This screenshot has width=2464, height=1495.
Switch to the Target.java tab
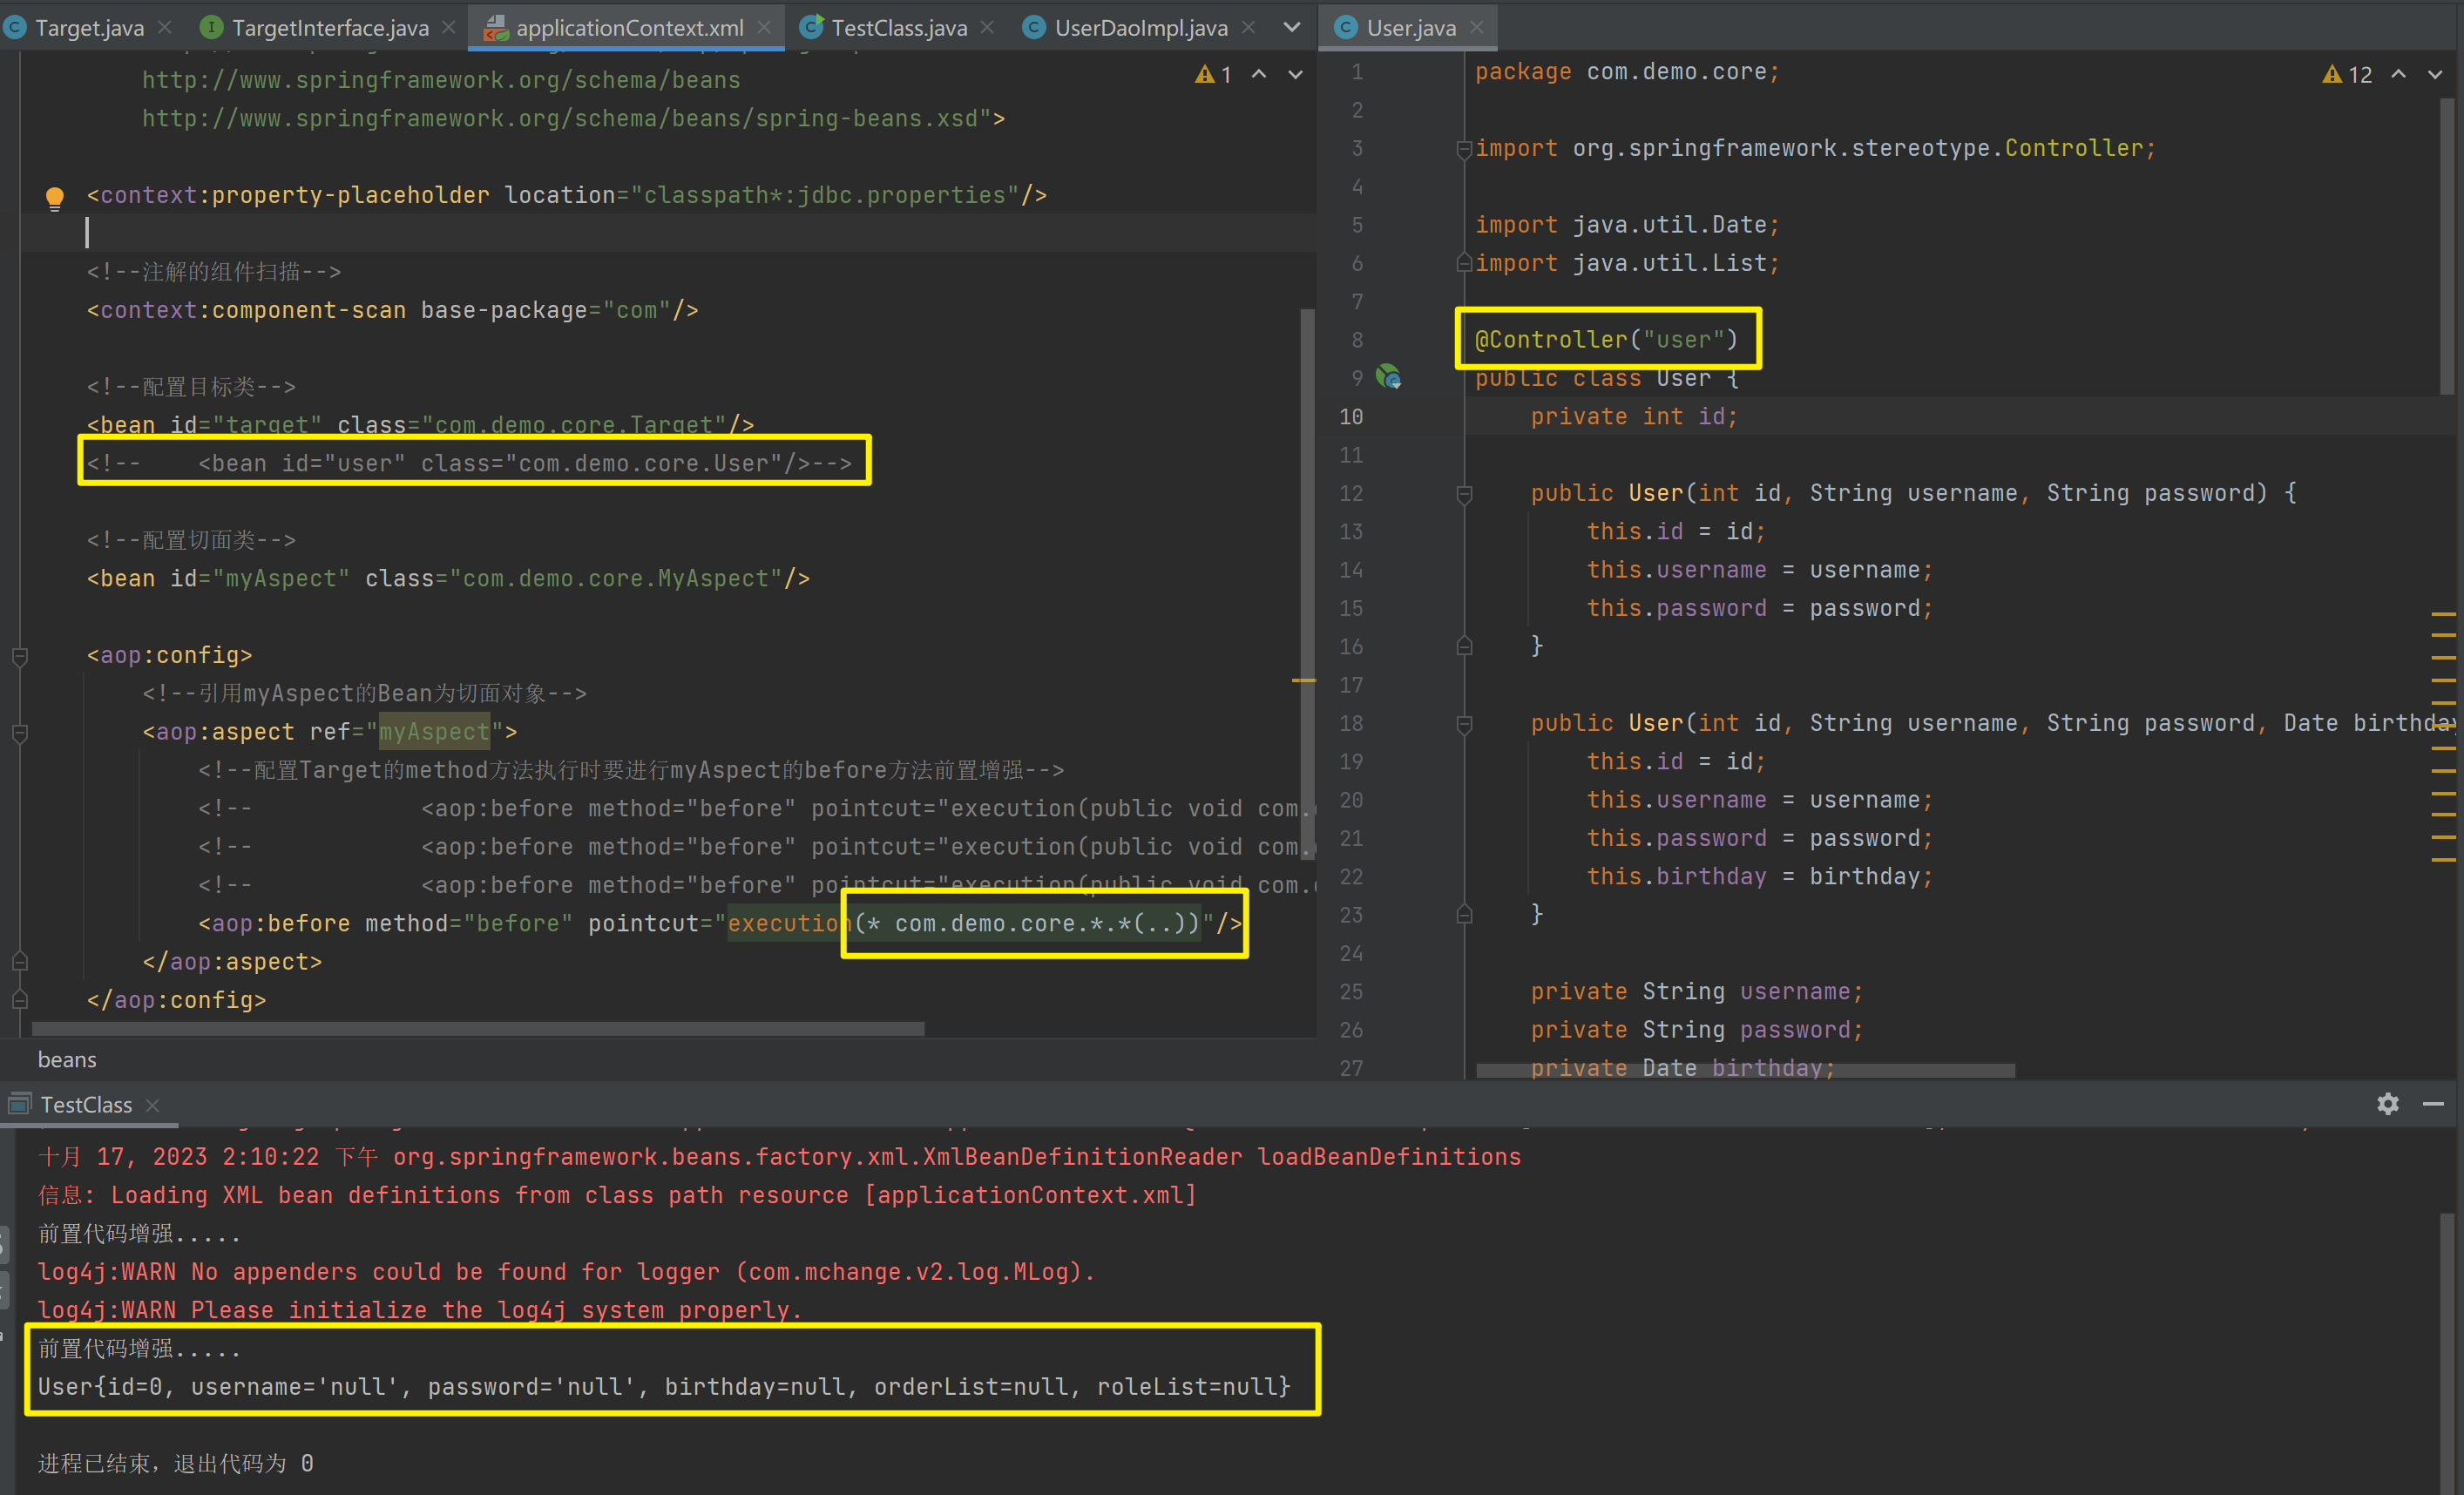click(89, 28)
